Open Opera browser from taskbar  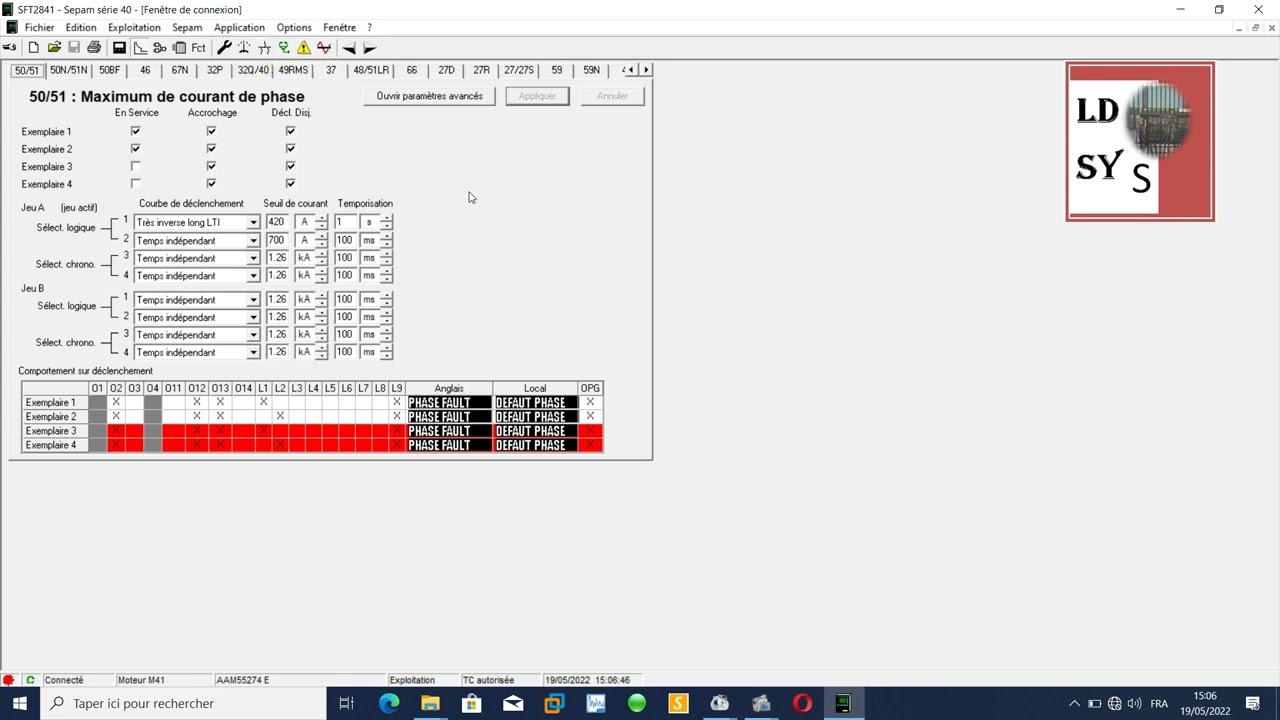click(802, 703)
